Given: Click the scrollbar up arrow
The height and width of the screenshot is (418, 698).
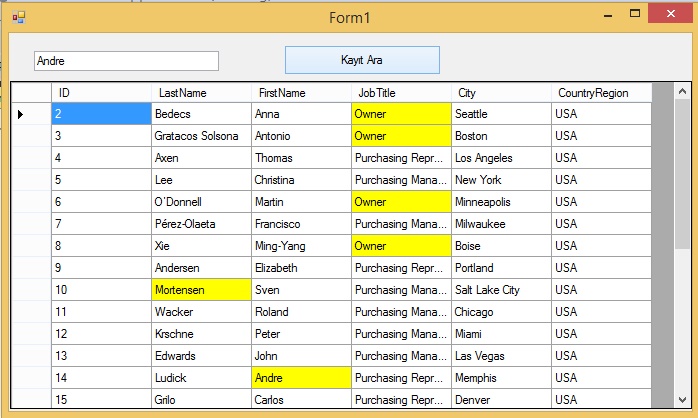Looking at the screenshot, I should tap(682, 91).
